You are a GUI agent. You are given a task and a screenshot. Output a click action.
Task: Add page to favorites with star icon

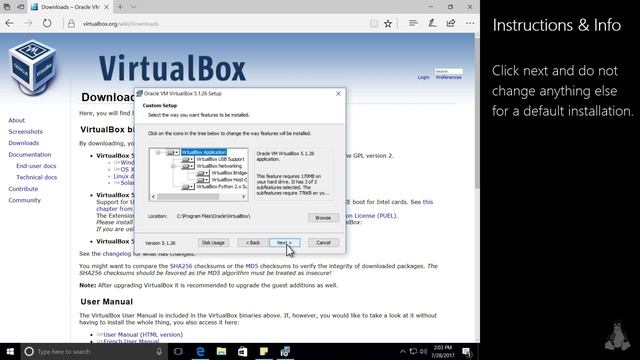[x=388, y=24]
